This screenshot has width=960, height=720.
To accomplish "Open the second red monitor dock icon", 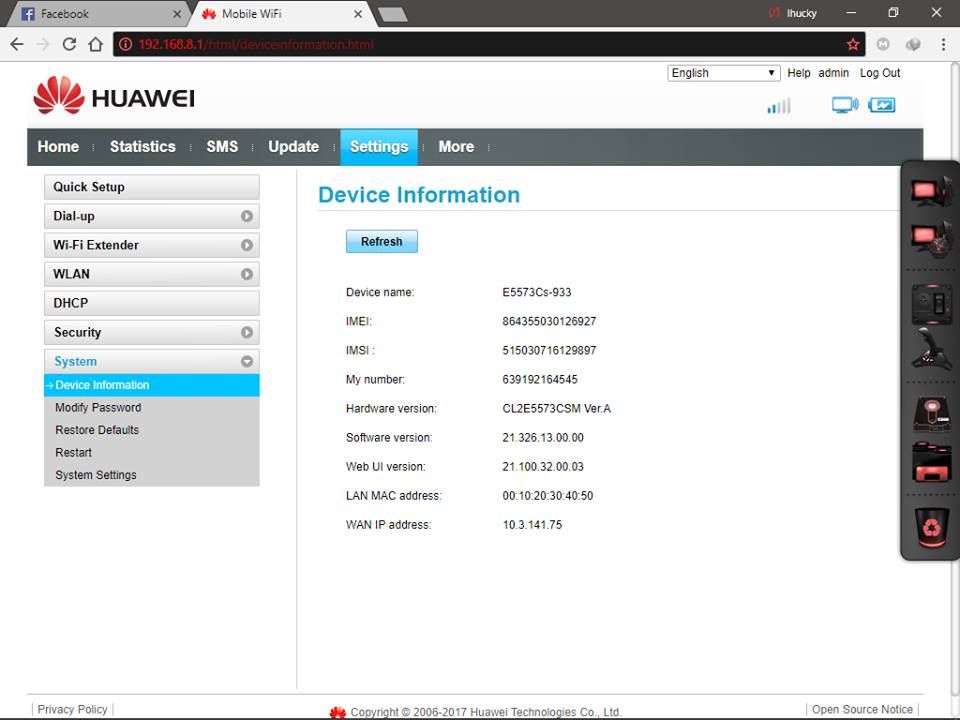I will pyautogui.click(x=931, y=238).
